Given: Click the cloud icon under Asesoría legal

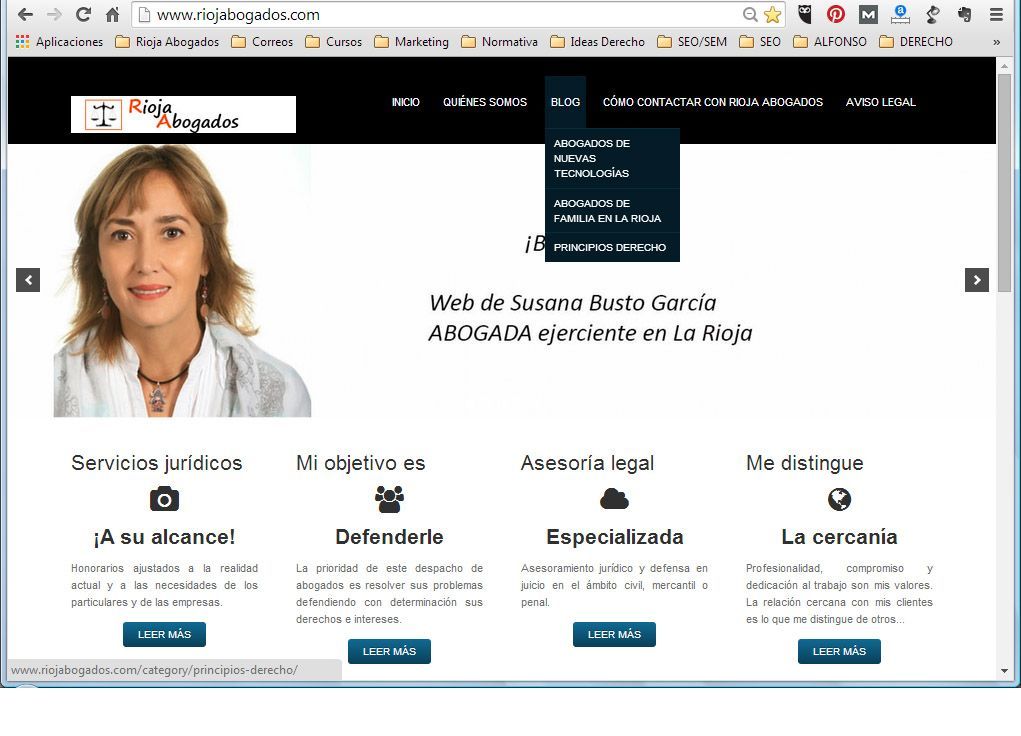Looking at the screenshot, I should click(x=614, y=499).
